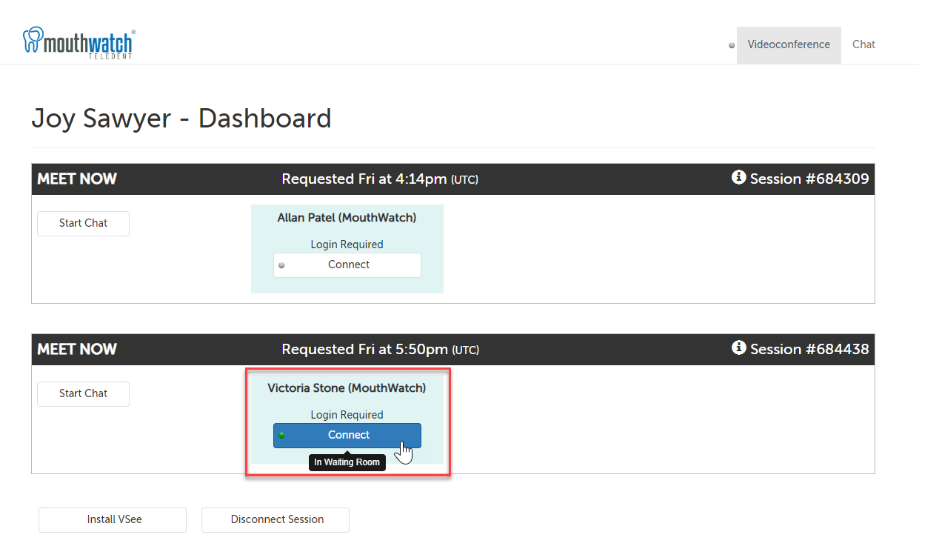This screenshot has width=925, height=538.
Task: Click Allan Patel (MouthWatch) name
Action: (x=347, y=218)
